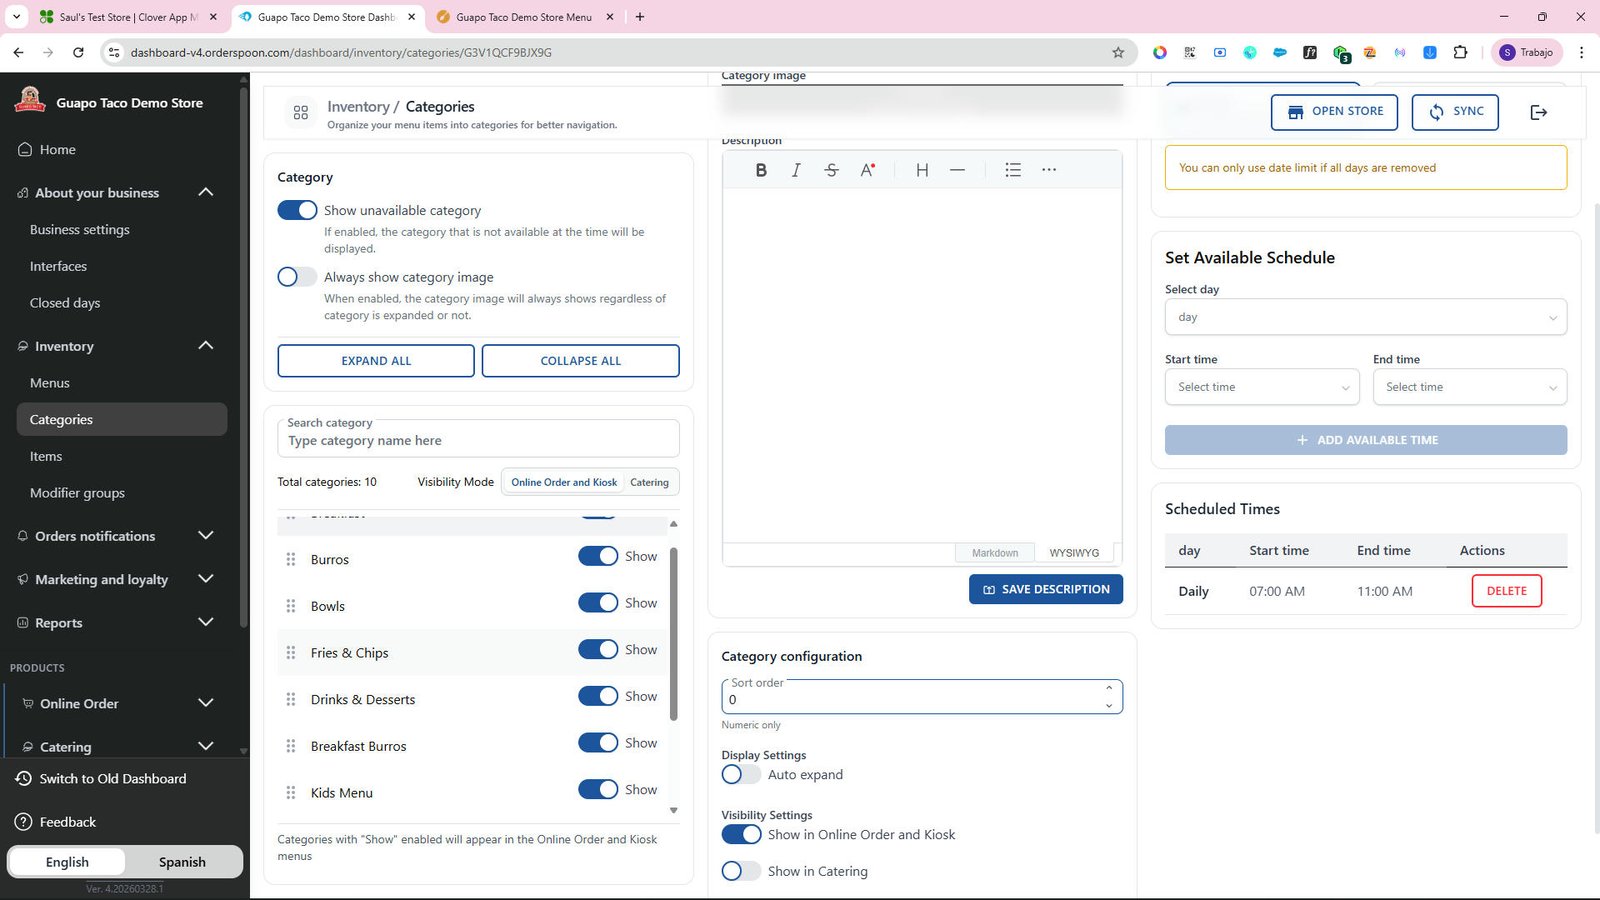The image size is (1600, 900).
Task: Toggle Show switch for Fries & Chips
Action: (x=598, y=650)
